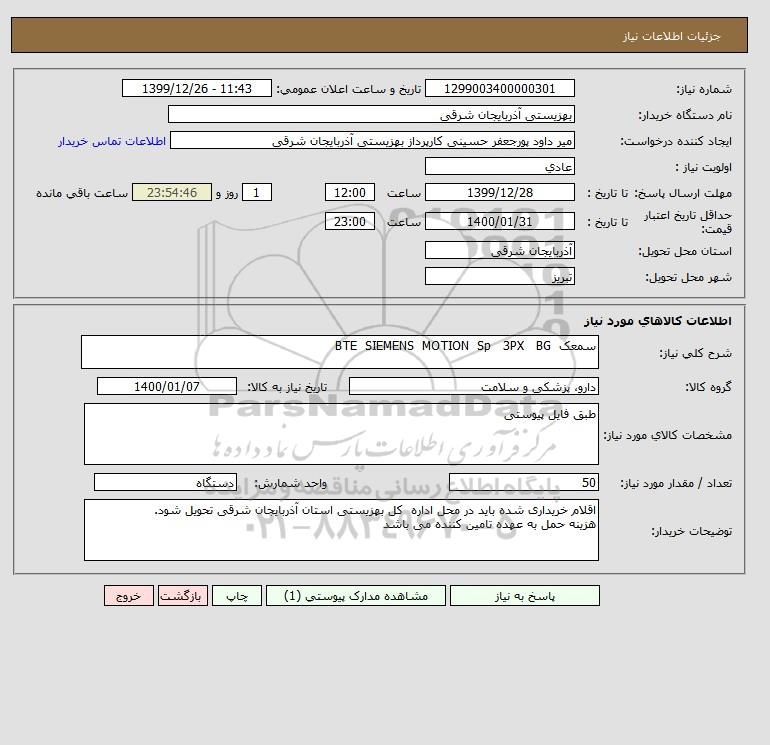Click the unit of measure field دستگاه
770x745 pixels.
point(165,482)
